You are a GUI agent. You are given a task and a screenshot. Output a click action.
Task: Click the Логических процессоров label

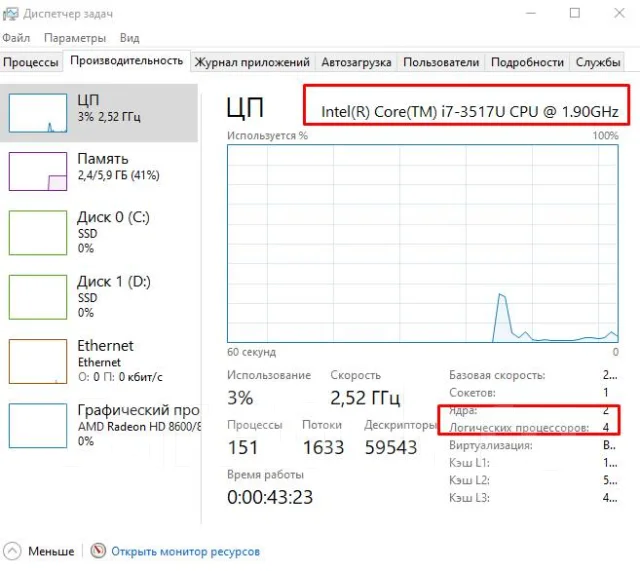coord(519,428)
